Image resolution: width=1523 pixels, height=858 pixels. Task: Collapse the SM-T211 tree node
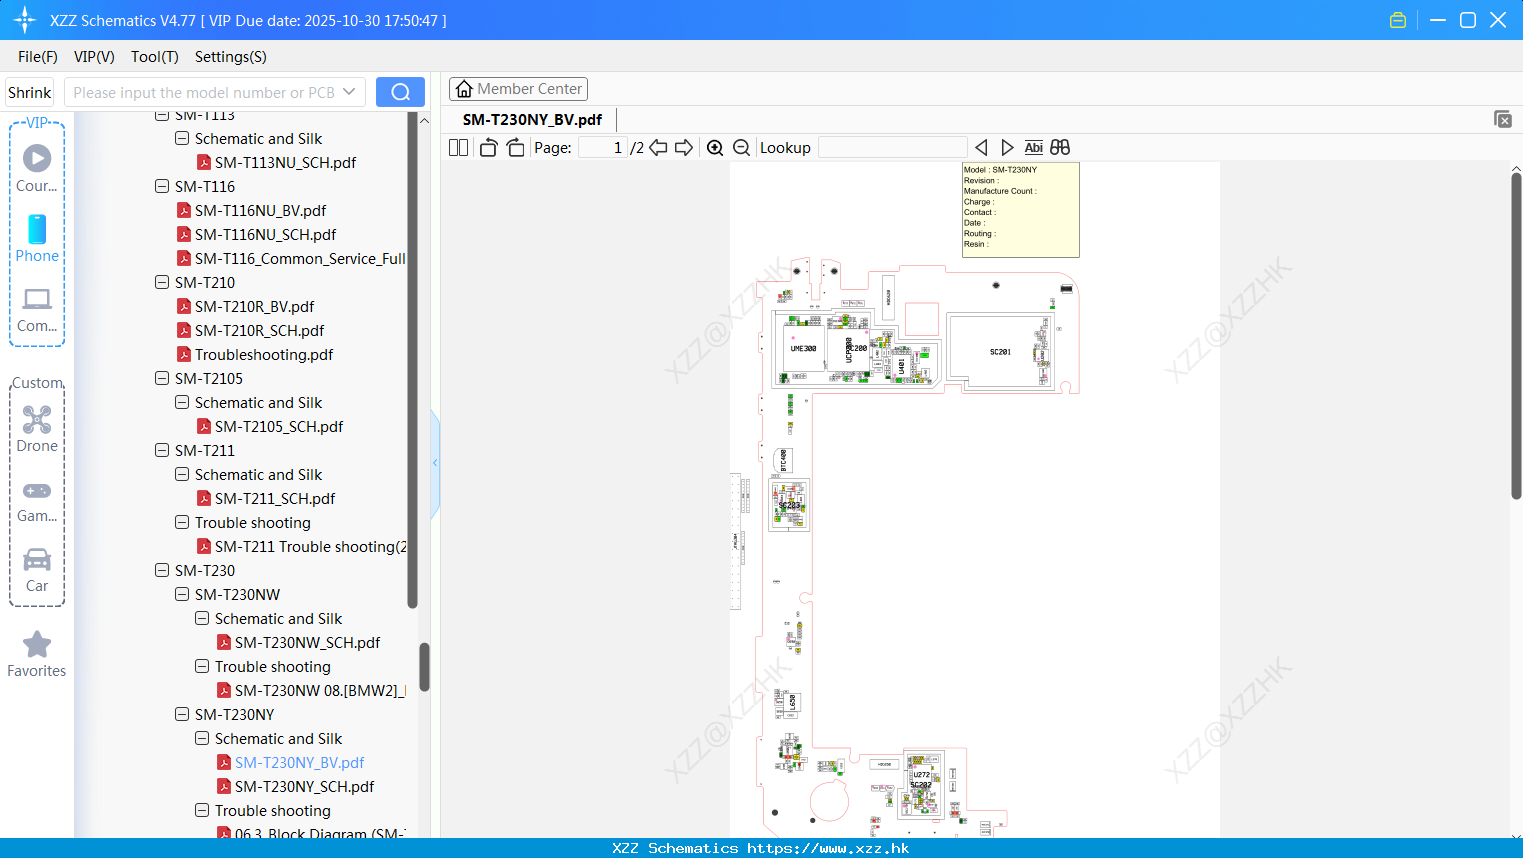tap(162, 450)
